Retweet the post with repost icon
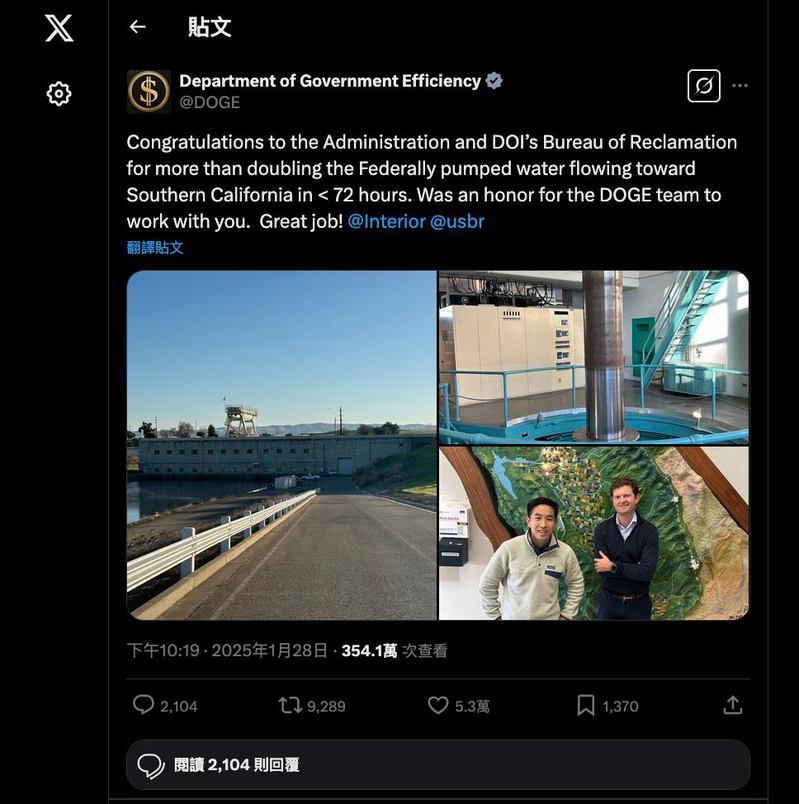This screenshot has height=804, width=799. click(290, 705)
